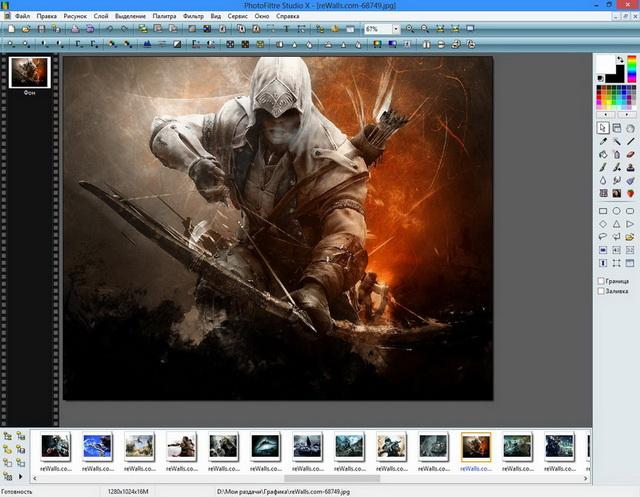
Task: Select the Hand scroll tool
Action: [630, 128]
